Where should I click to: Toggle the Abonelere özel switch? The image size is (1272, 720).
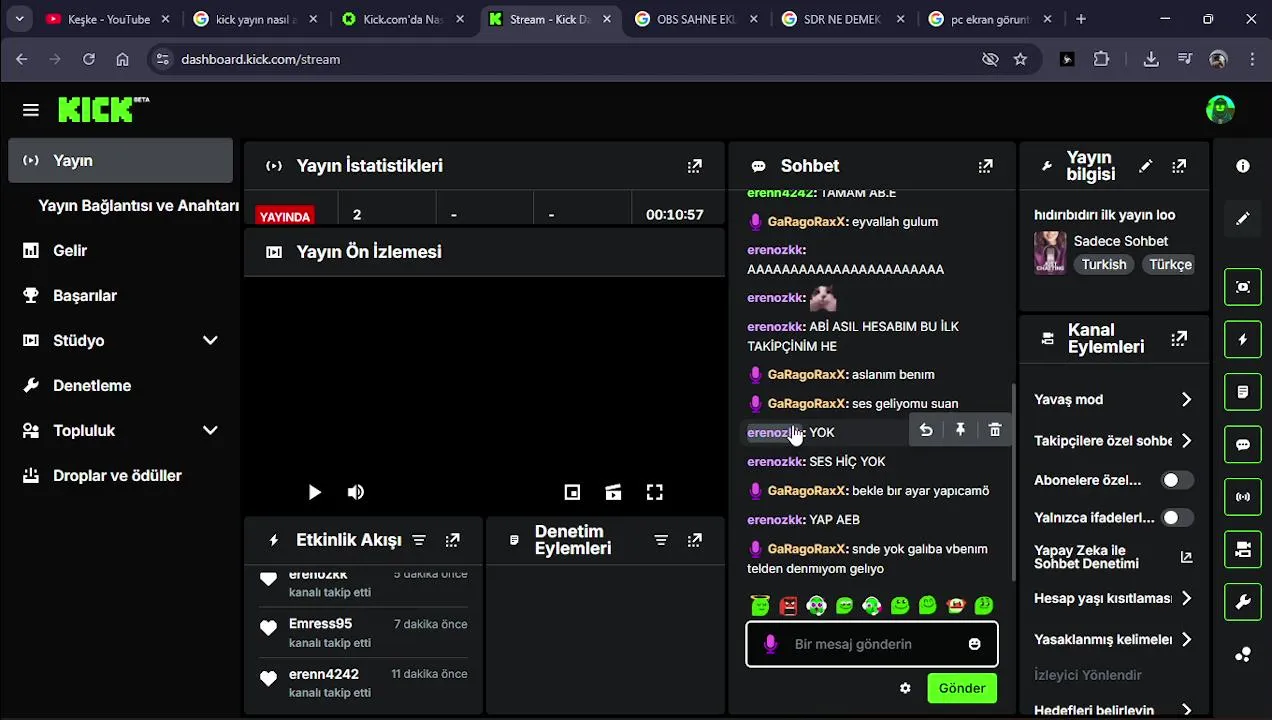(x=1177, y=480)
